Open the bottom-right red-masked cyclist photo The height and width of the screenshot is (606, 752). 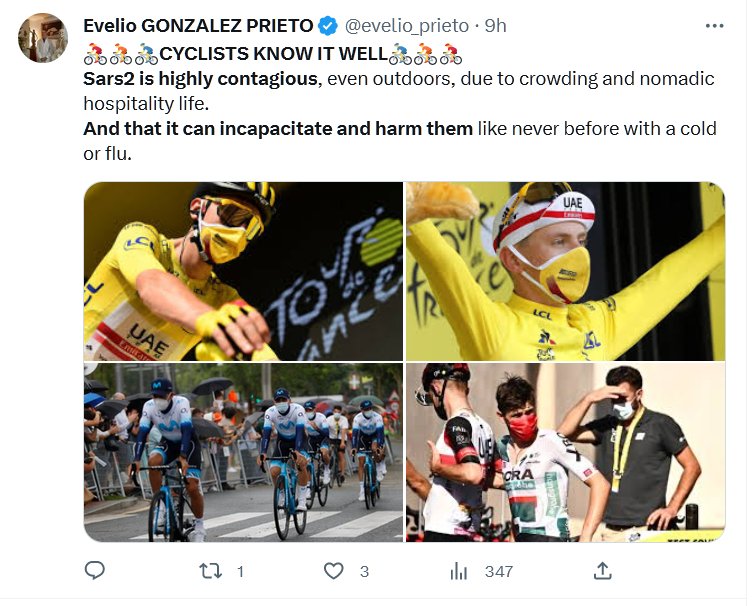(x=565, y=452)
